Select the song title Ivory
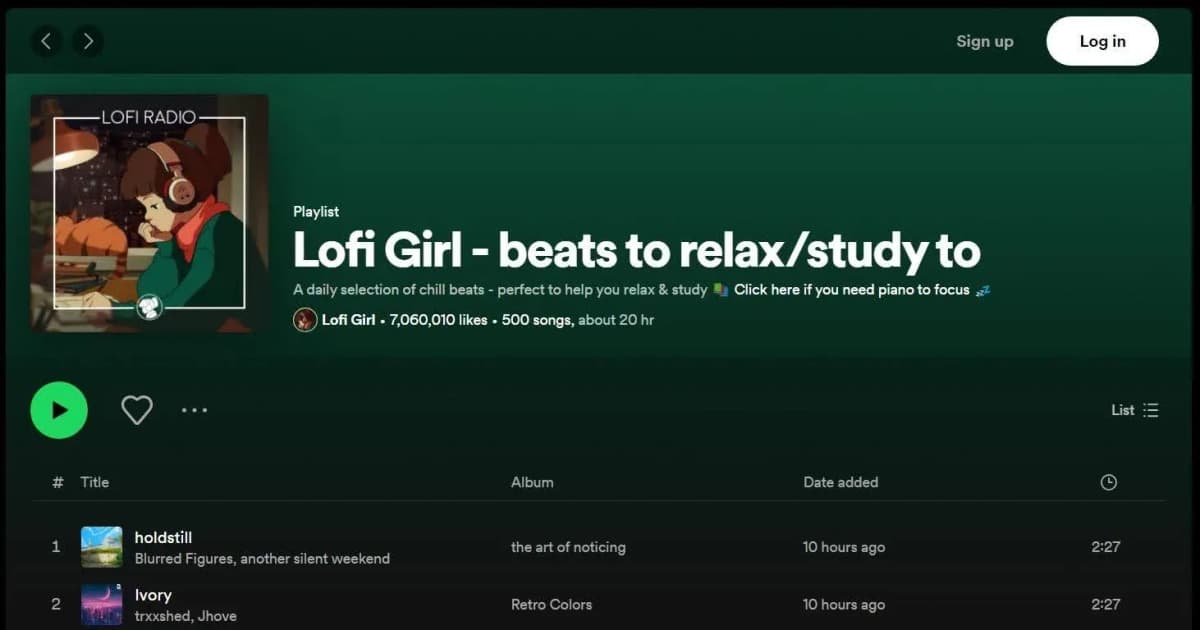The height and width of the screenshot is (630, 1200). click(153, 595)
